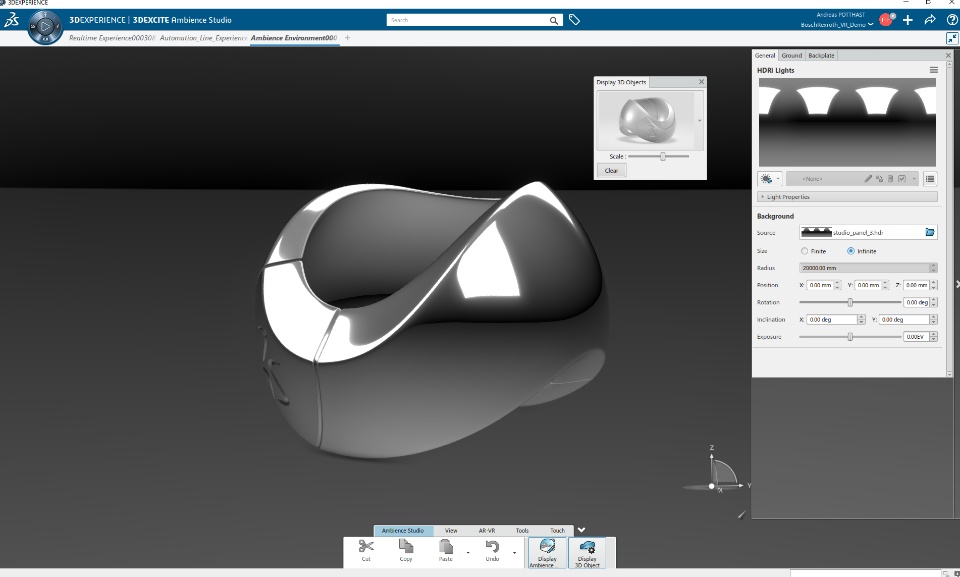The height and width of the screenshot is (577, 960).
Task: Adjust the Exposure slider
Action: click(x=850, y=336)
